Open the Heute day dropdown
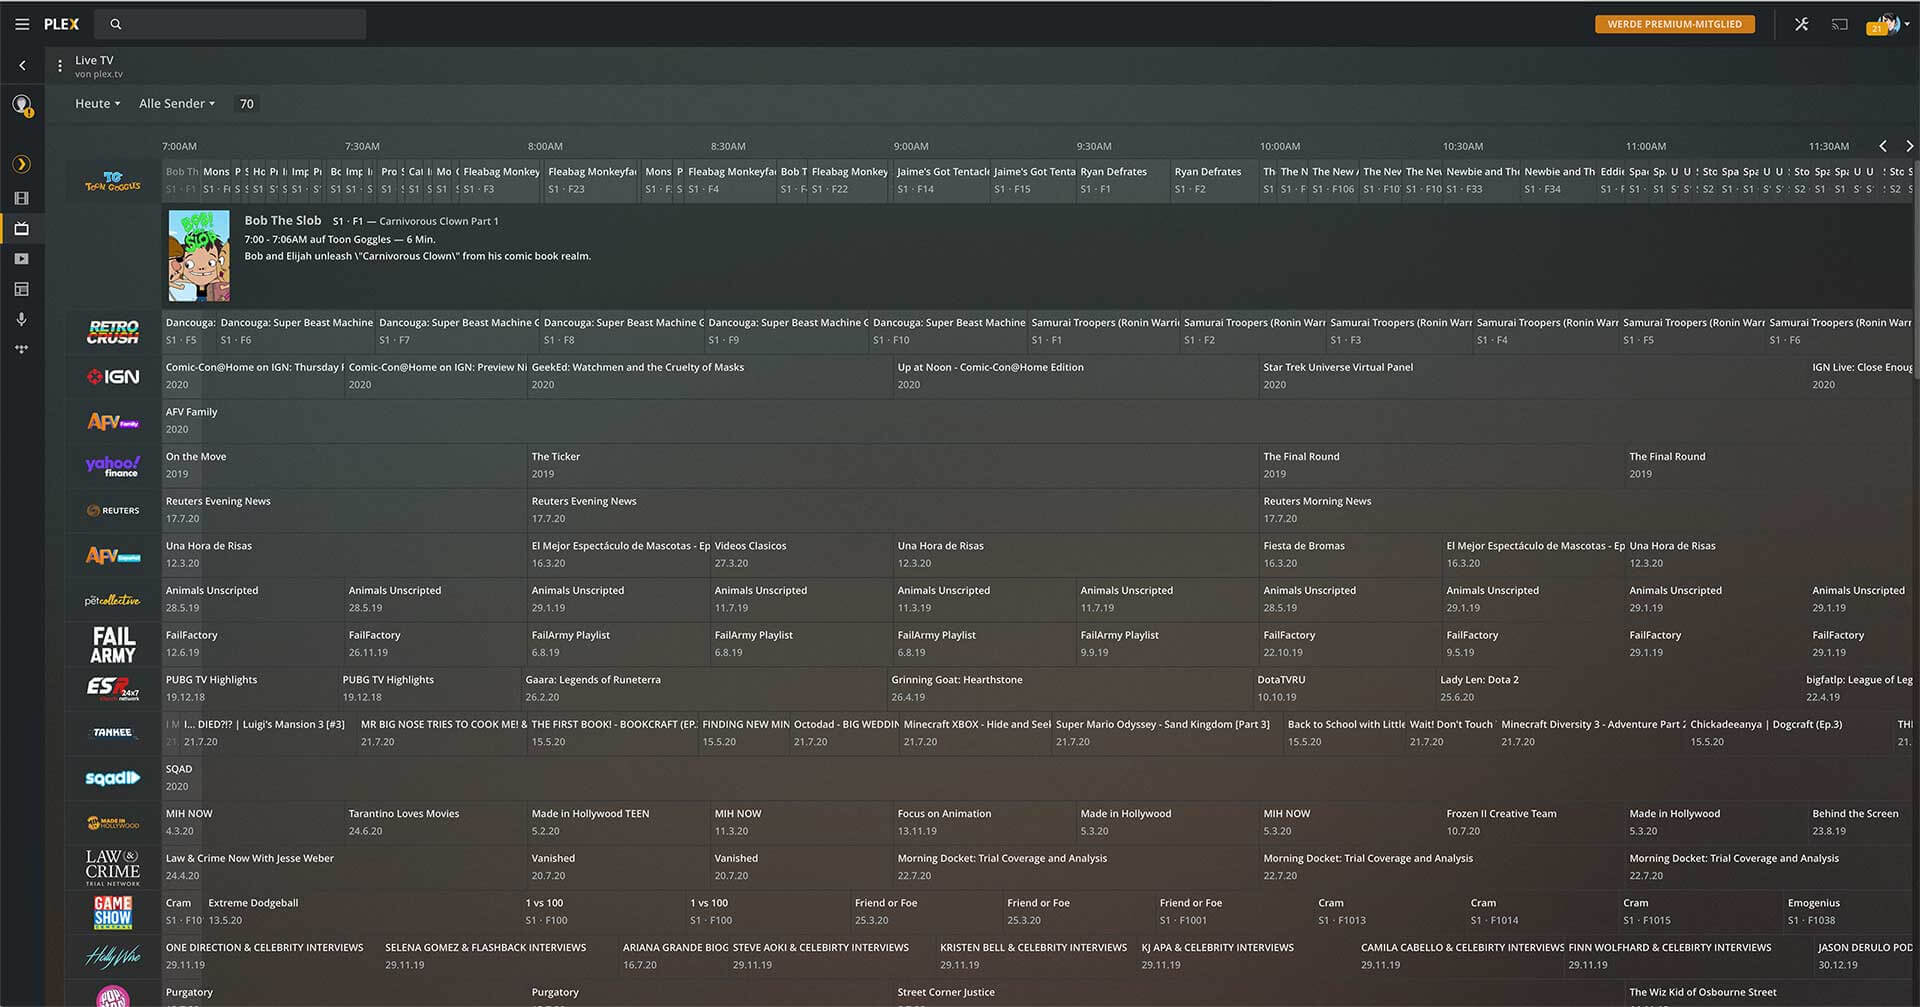This screenshot has height=1007, width=1920. [98, 104]
